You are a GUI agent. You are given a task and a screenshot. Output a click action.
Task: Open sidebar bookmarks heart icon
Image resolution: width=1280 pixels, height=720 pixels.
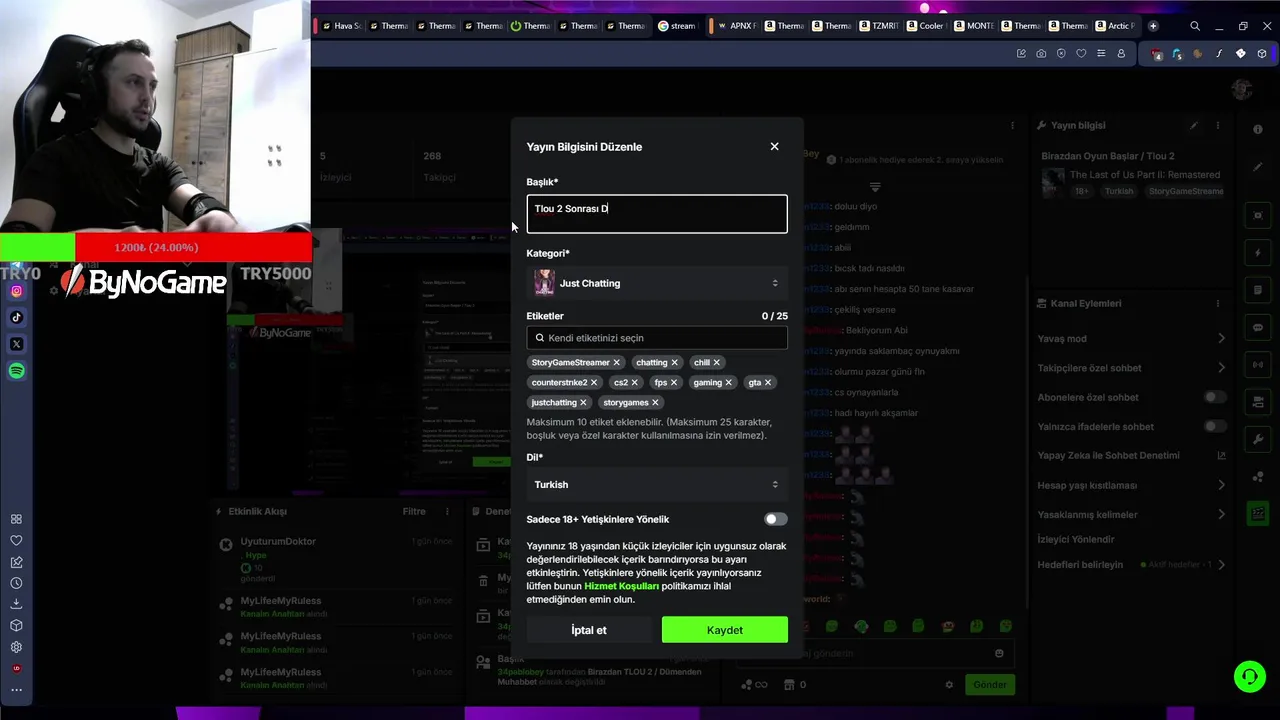click(x=16, y=541)
